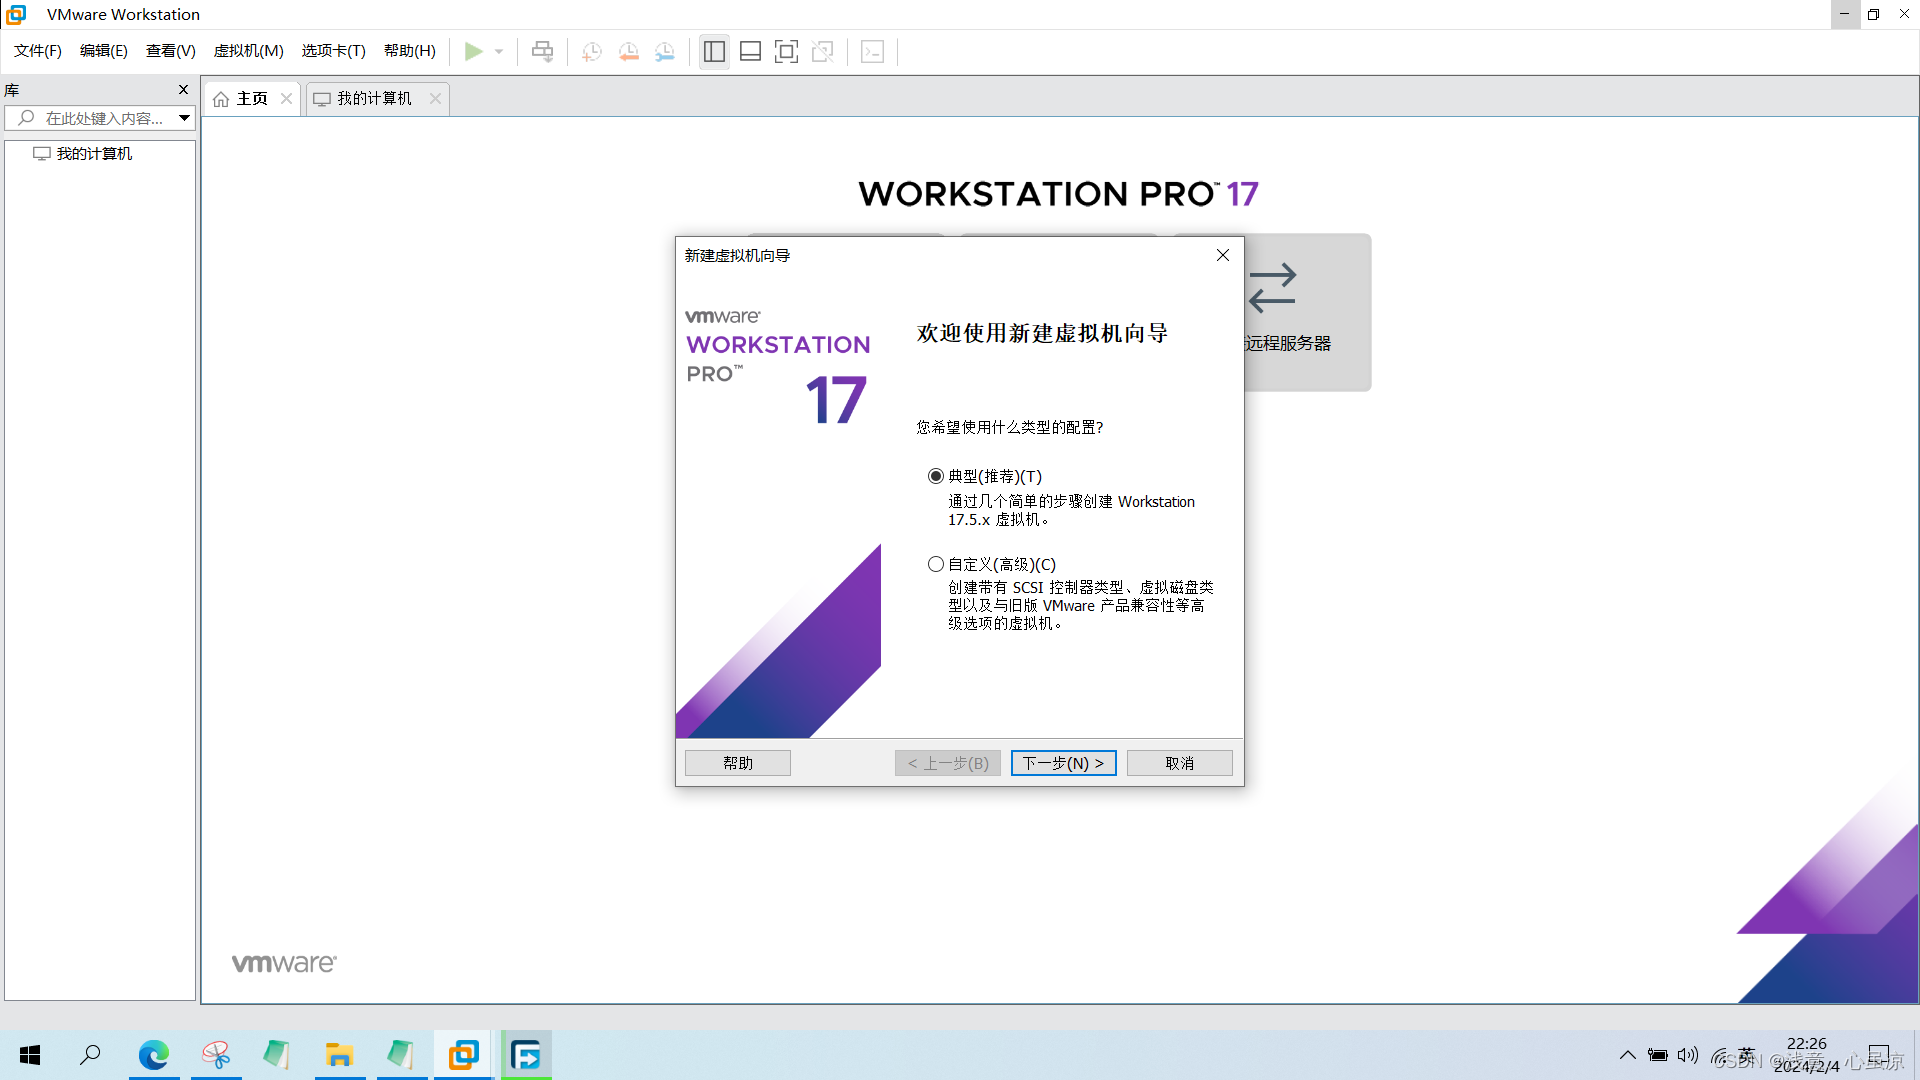Screen dimensions: 1920x1080
Task: Switch to the 我的计算机 tab
Action: 373,98
